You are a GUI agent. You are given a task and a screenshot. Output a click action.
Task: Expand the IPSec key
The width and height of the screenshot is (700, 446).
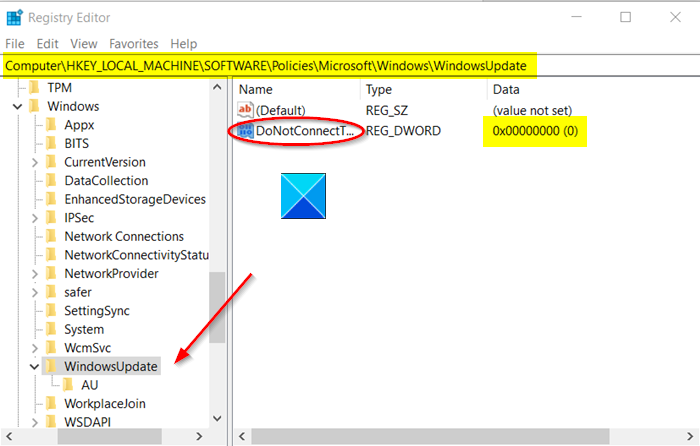click(35, 218)
